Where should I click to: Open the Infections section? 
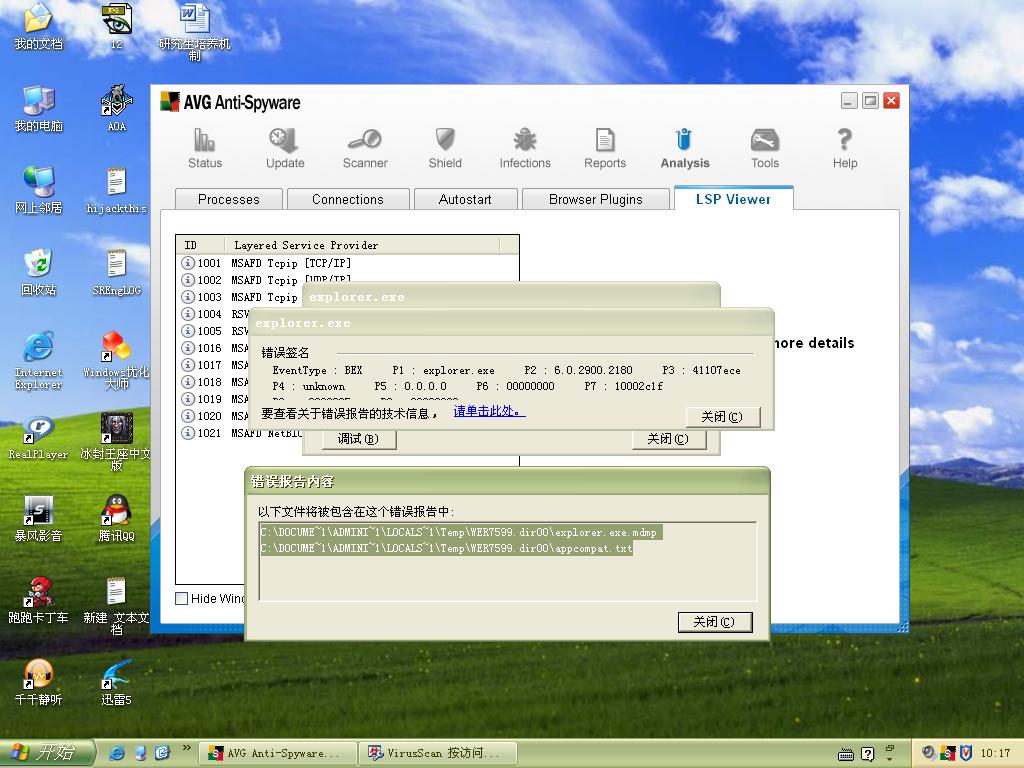point(525,148)
